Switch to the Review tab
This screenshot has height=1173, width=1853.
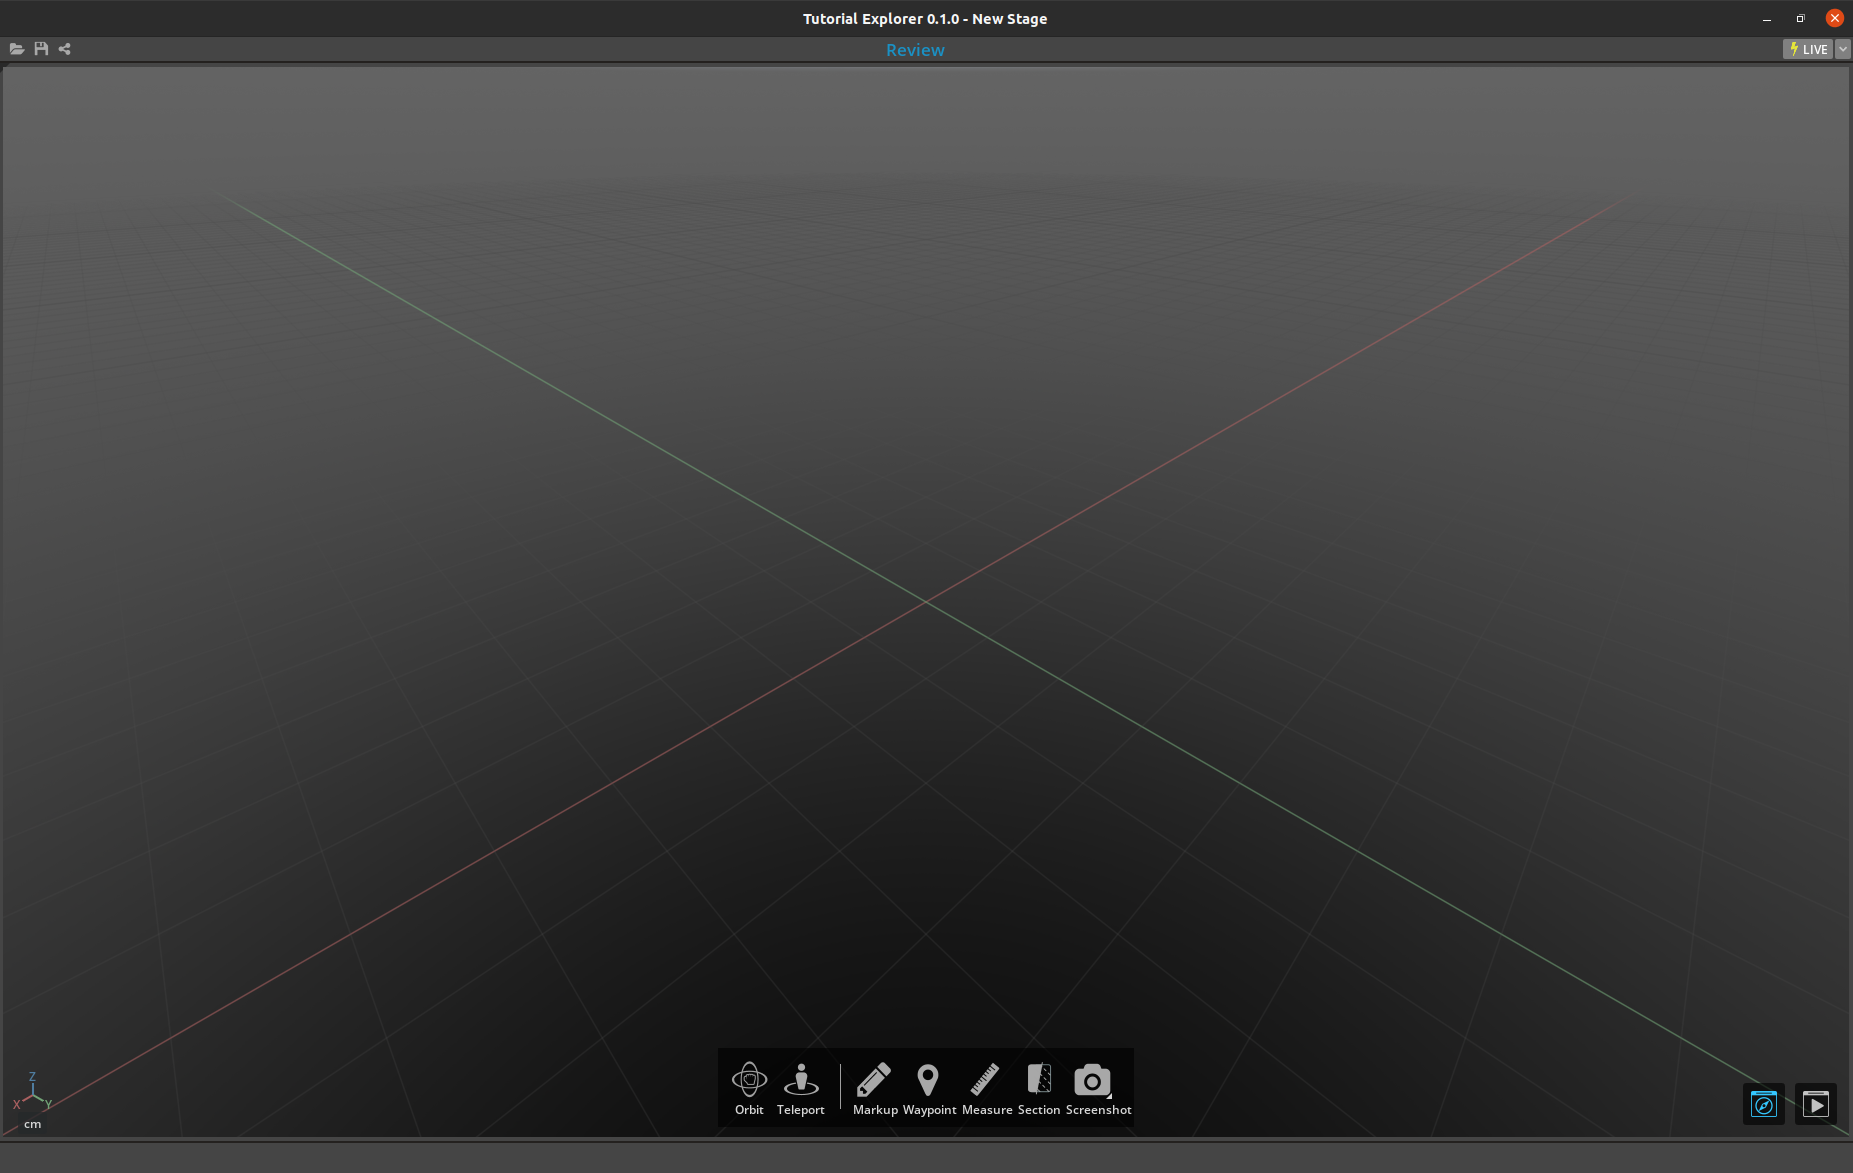915,49
